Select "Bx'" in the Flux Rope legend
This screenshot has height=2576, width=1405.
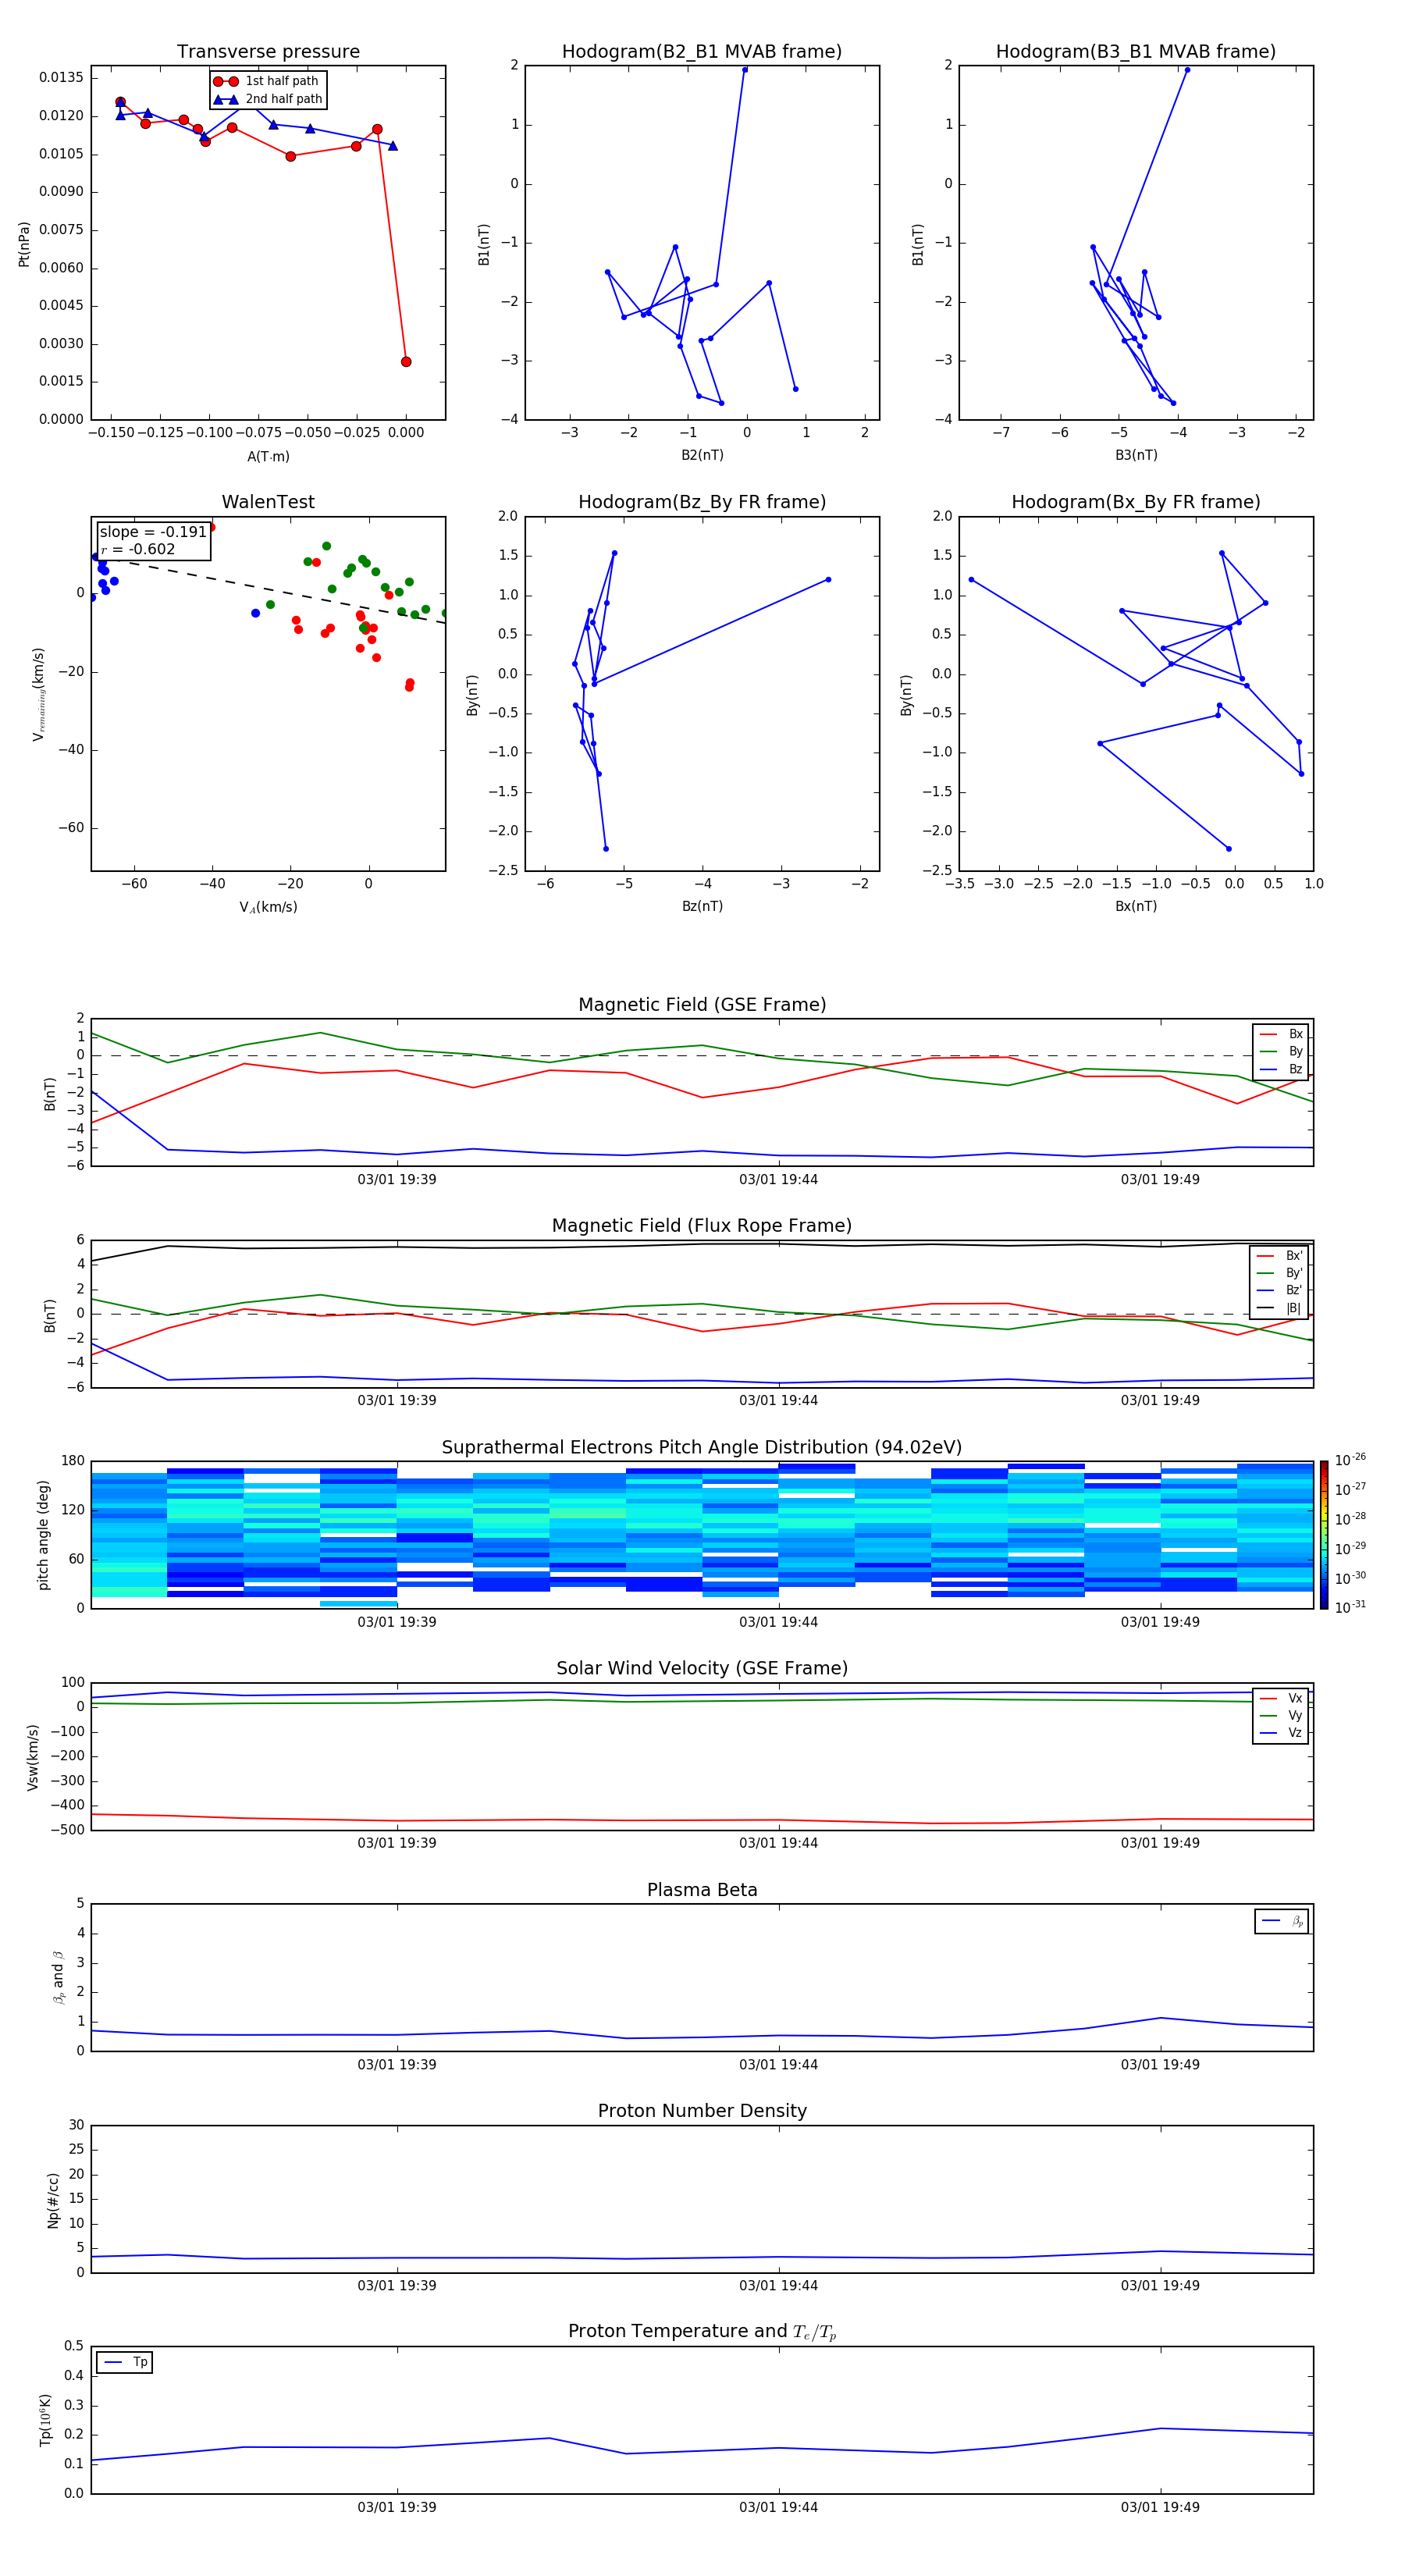coord(1280,1256)
